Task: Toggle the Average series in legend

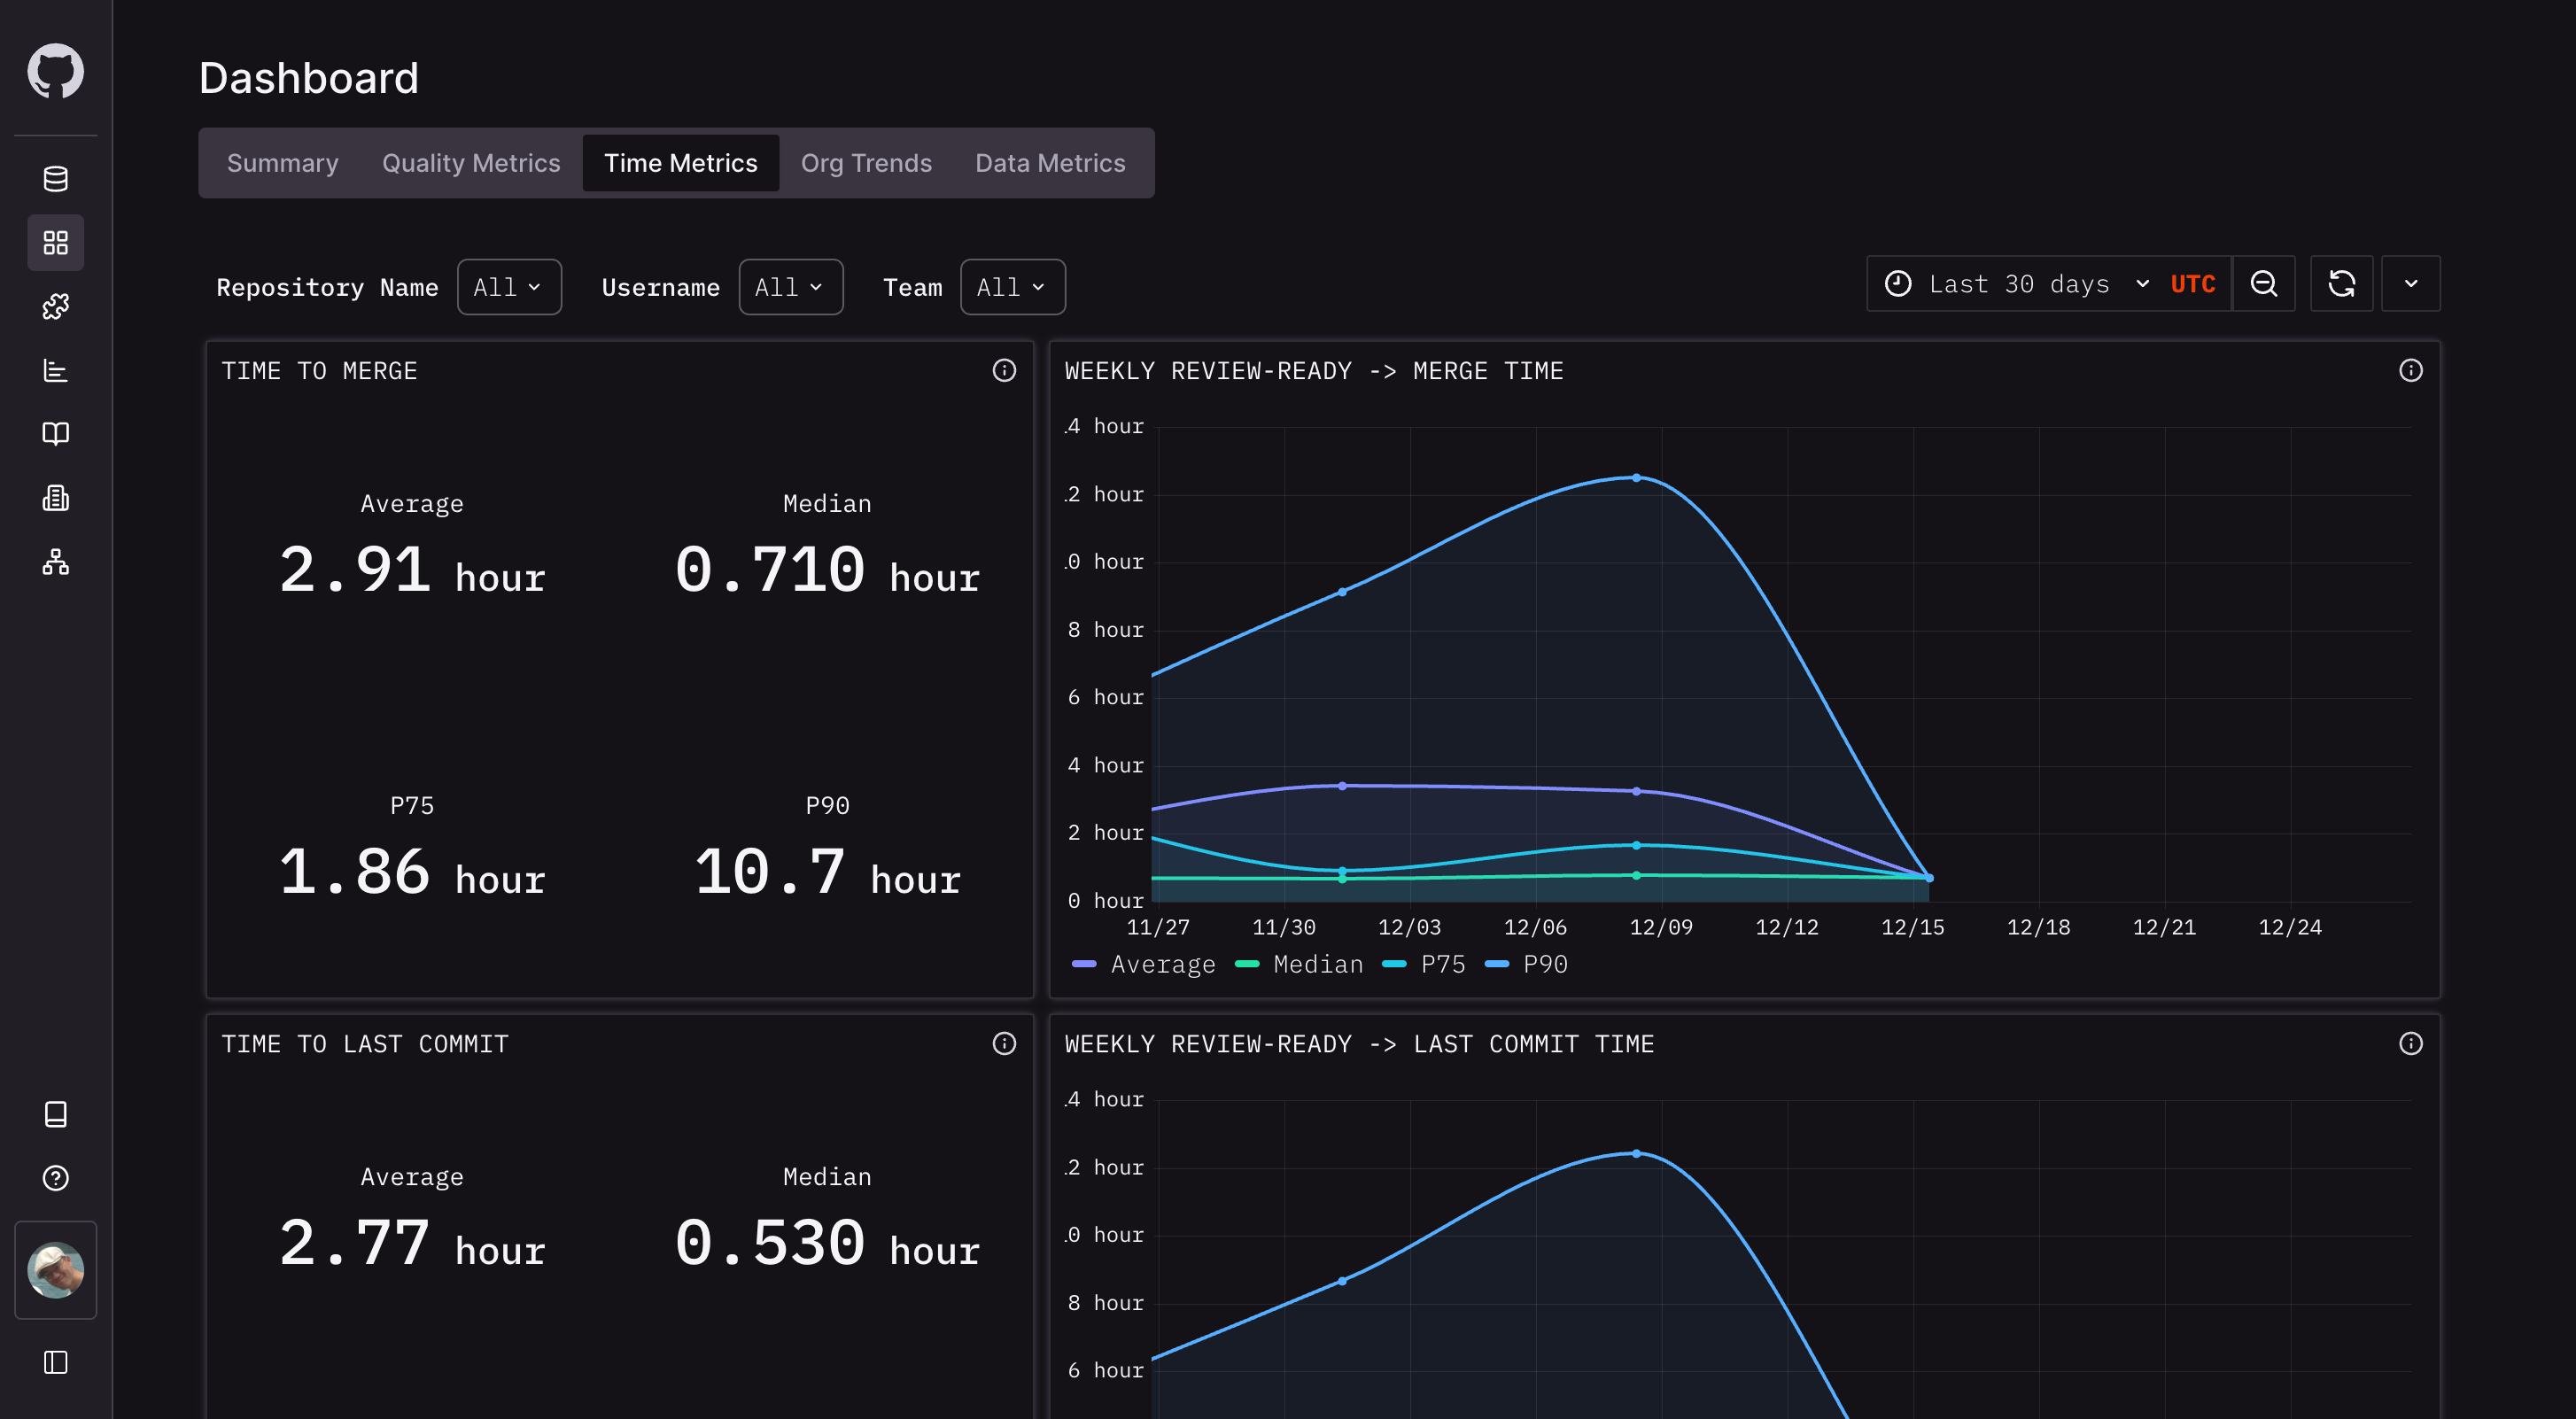Action: [x=1162, y=964]
